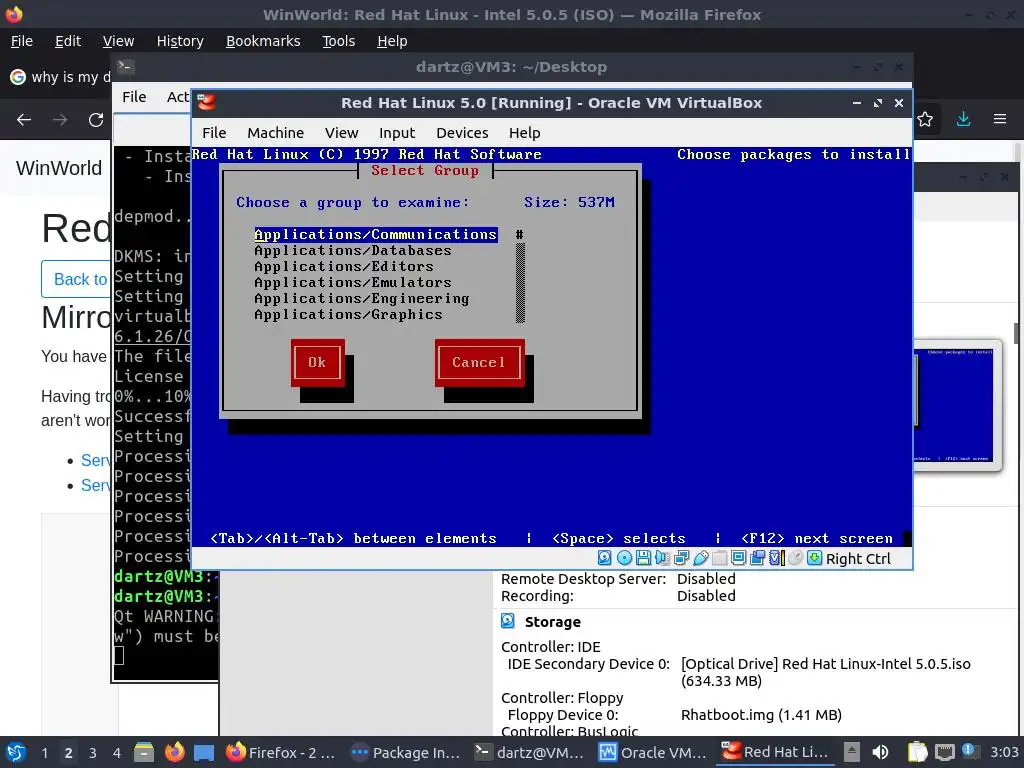Launch Firefox quick-launch icon in taskbar
The height and width of the screenshot is (768, 1024).
coord(174,752)
